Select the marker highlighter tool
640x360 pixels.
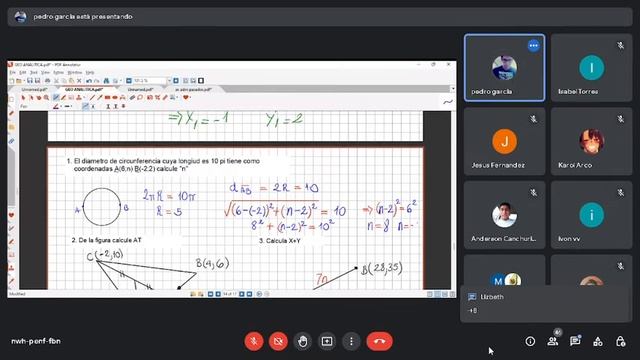(63, 98)
